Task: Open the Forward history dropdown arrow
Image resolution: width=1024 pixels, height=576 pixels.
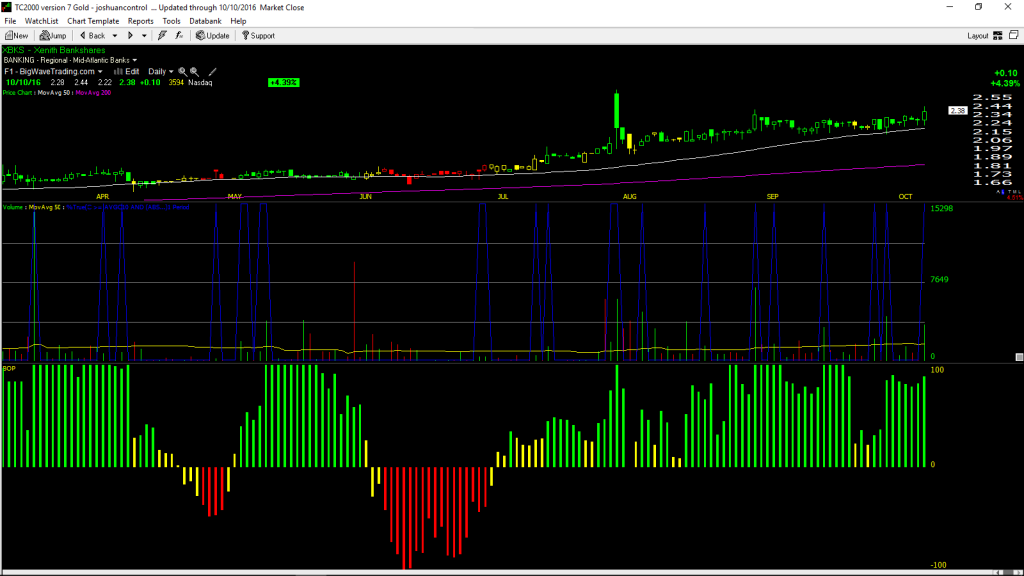Action: (x=144, y=36)
